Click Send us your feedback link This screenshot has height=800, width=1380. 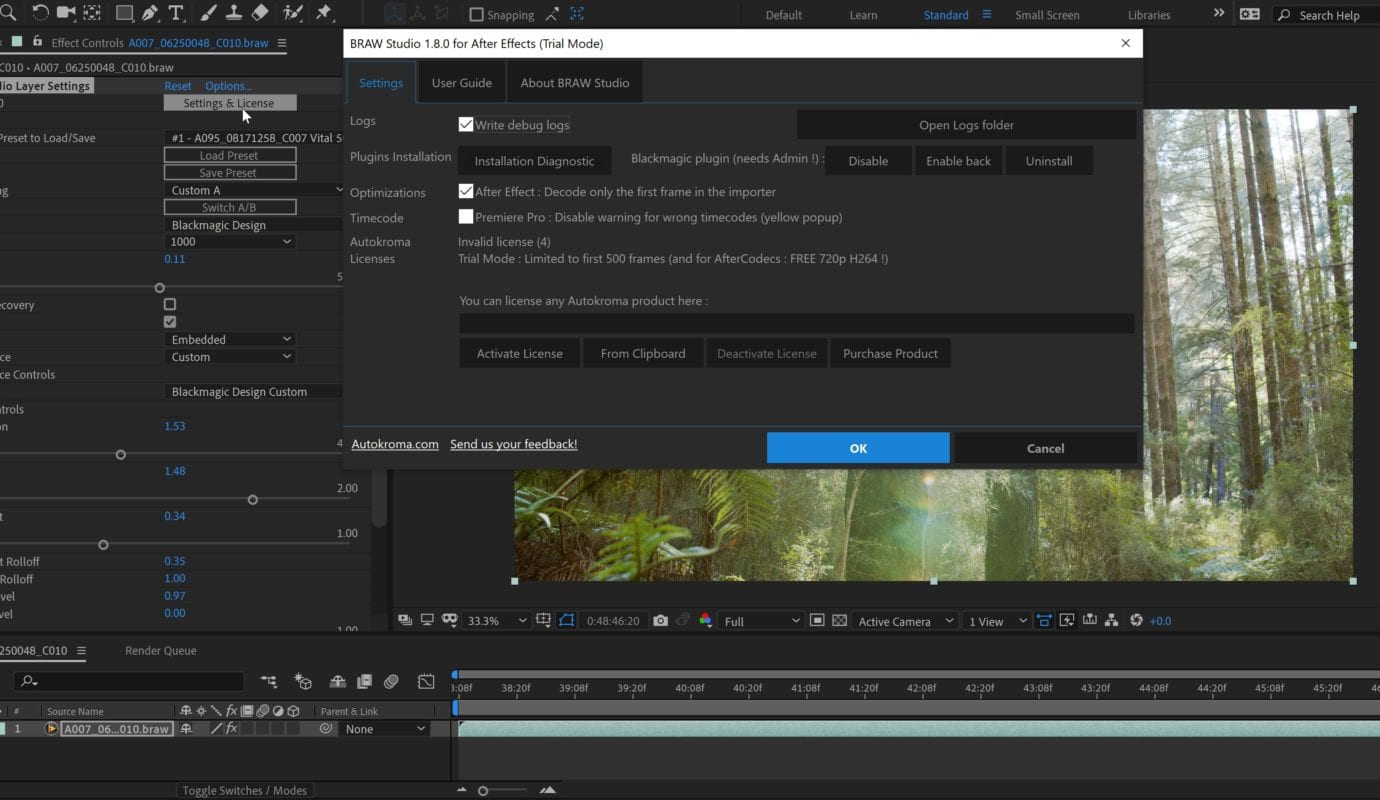pos(513,444)
